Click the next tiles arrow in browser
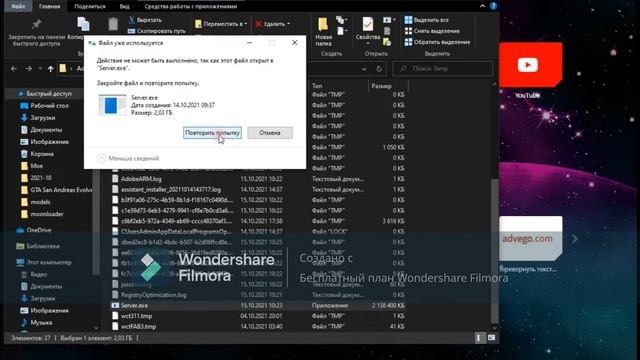Image resolution: width=640 pixels, height=360 pixels. tap(575, 238)
